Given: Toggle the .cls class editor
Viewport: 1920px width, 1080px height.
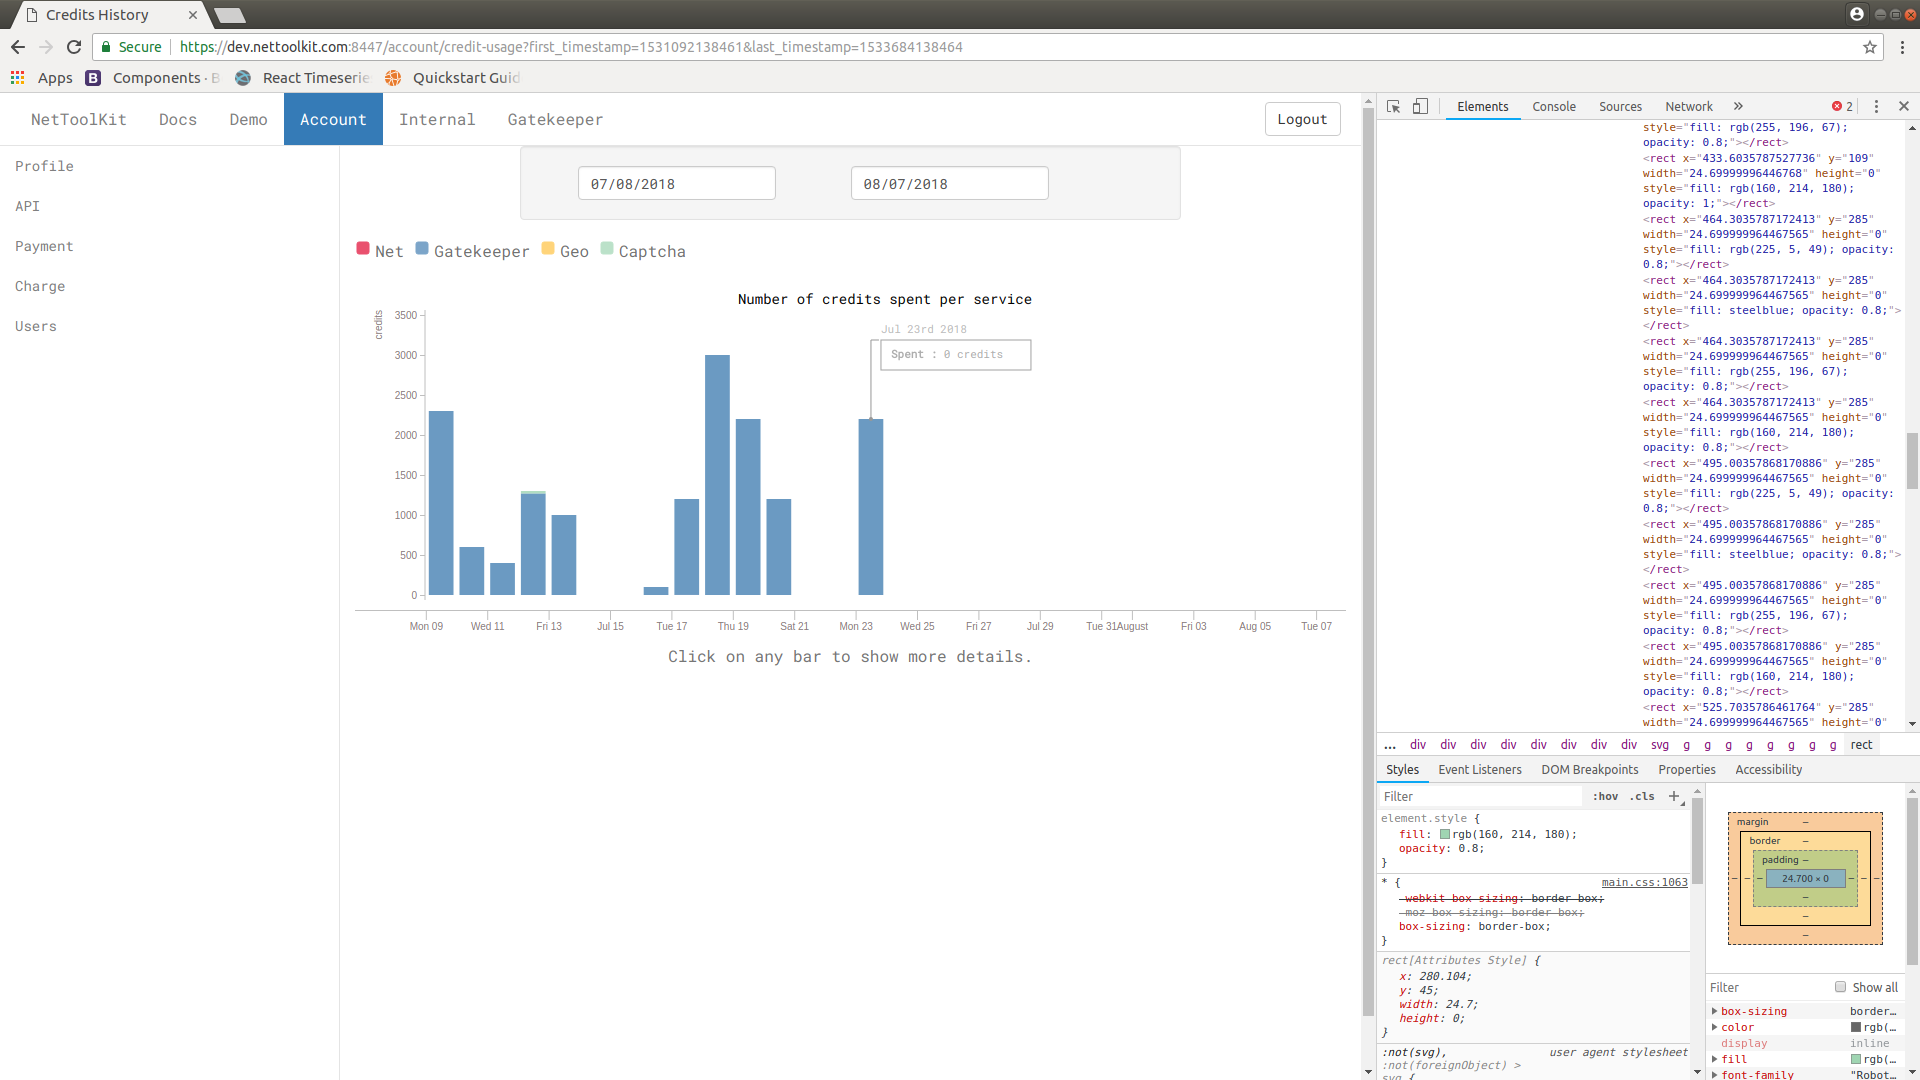Looking at the screenshot, I should coord(1641,796).
